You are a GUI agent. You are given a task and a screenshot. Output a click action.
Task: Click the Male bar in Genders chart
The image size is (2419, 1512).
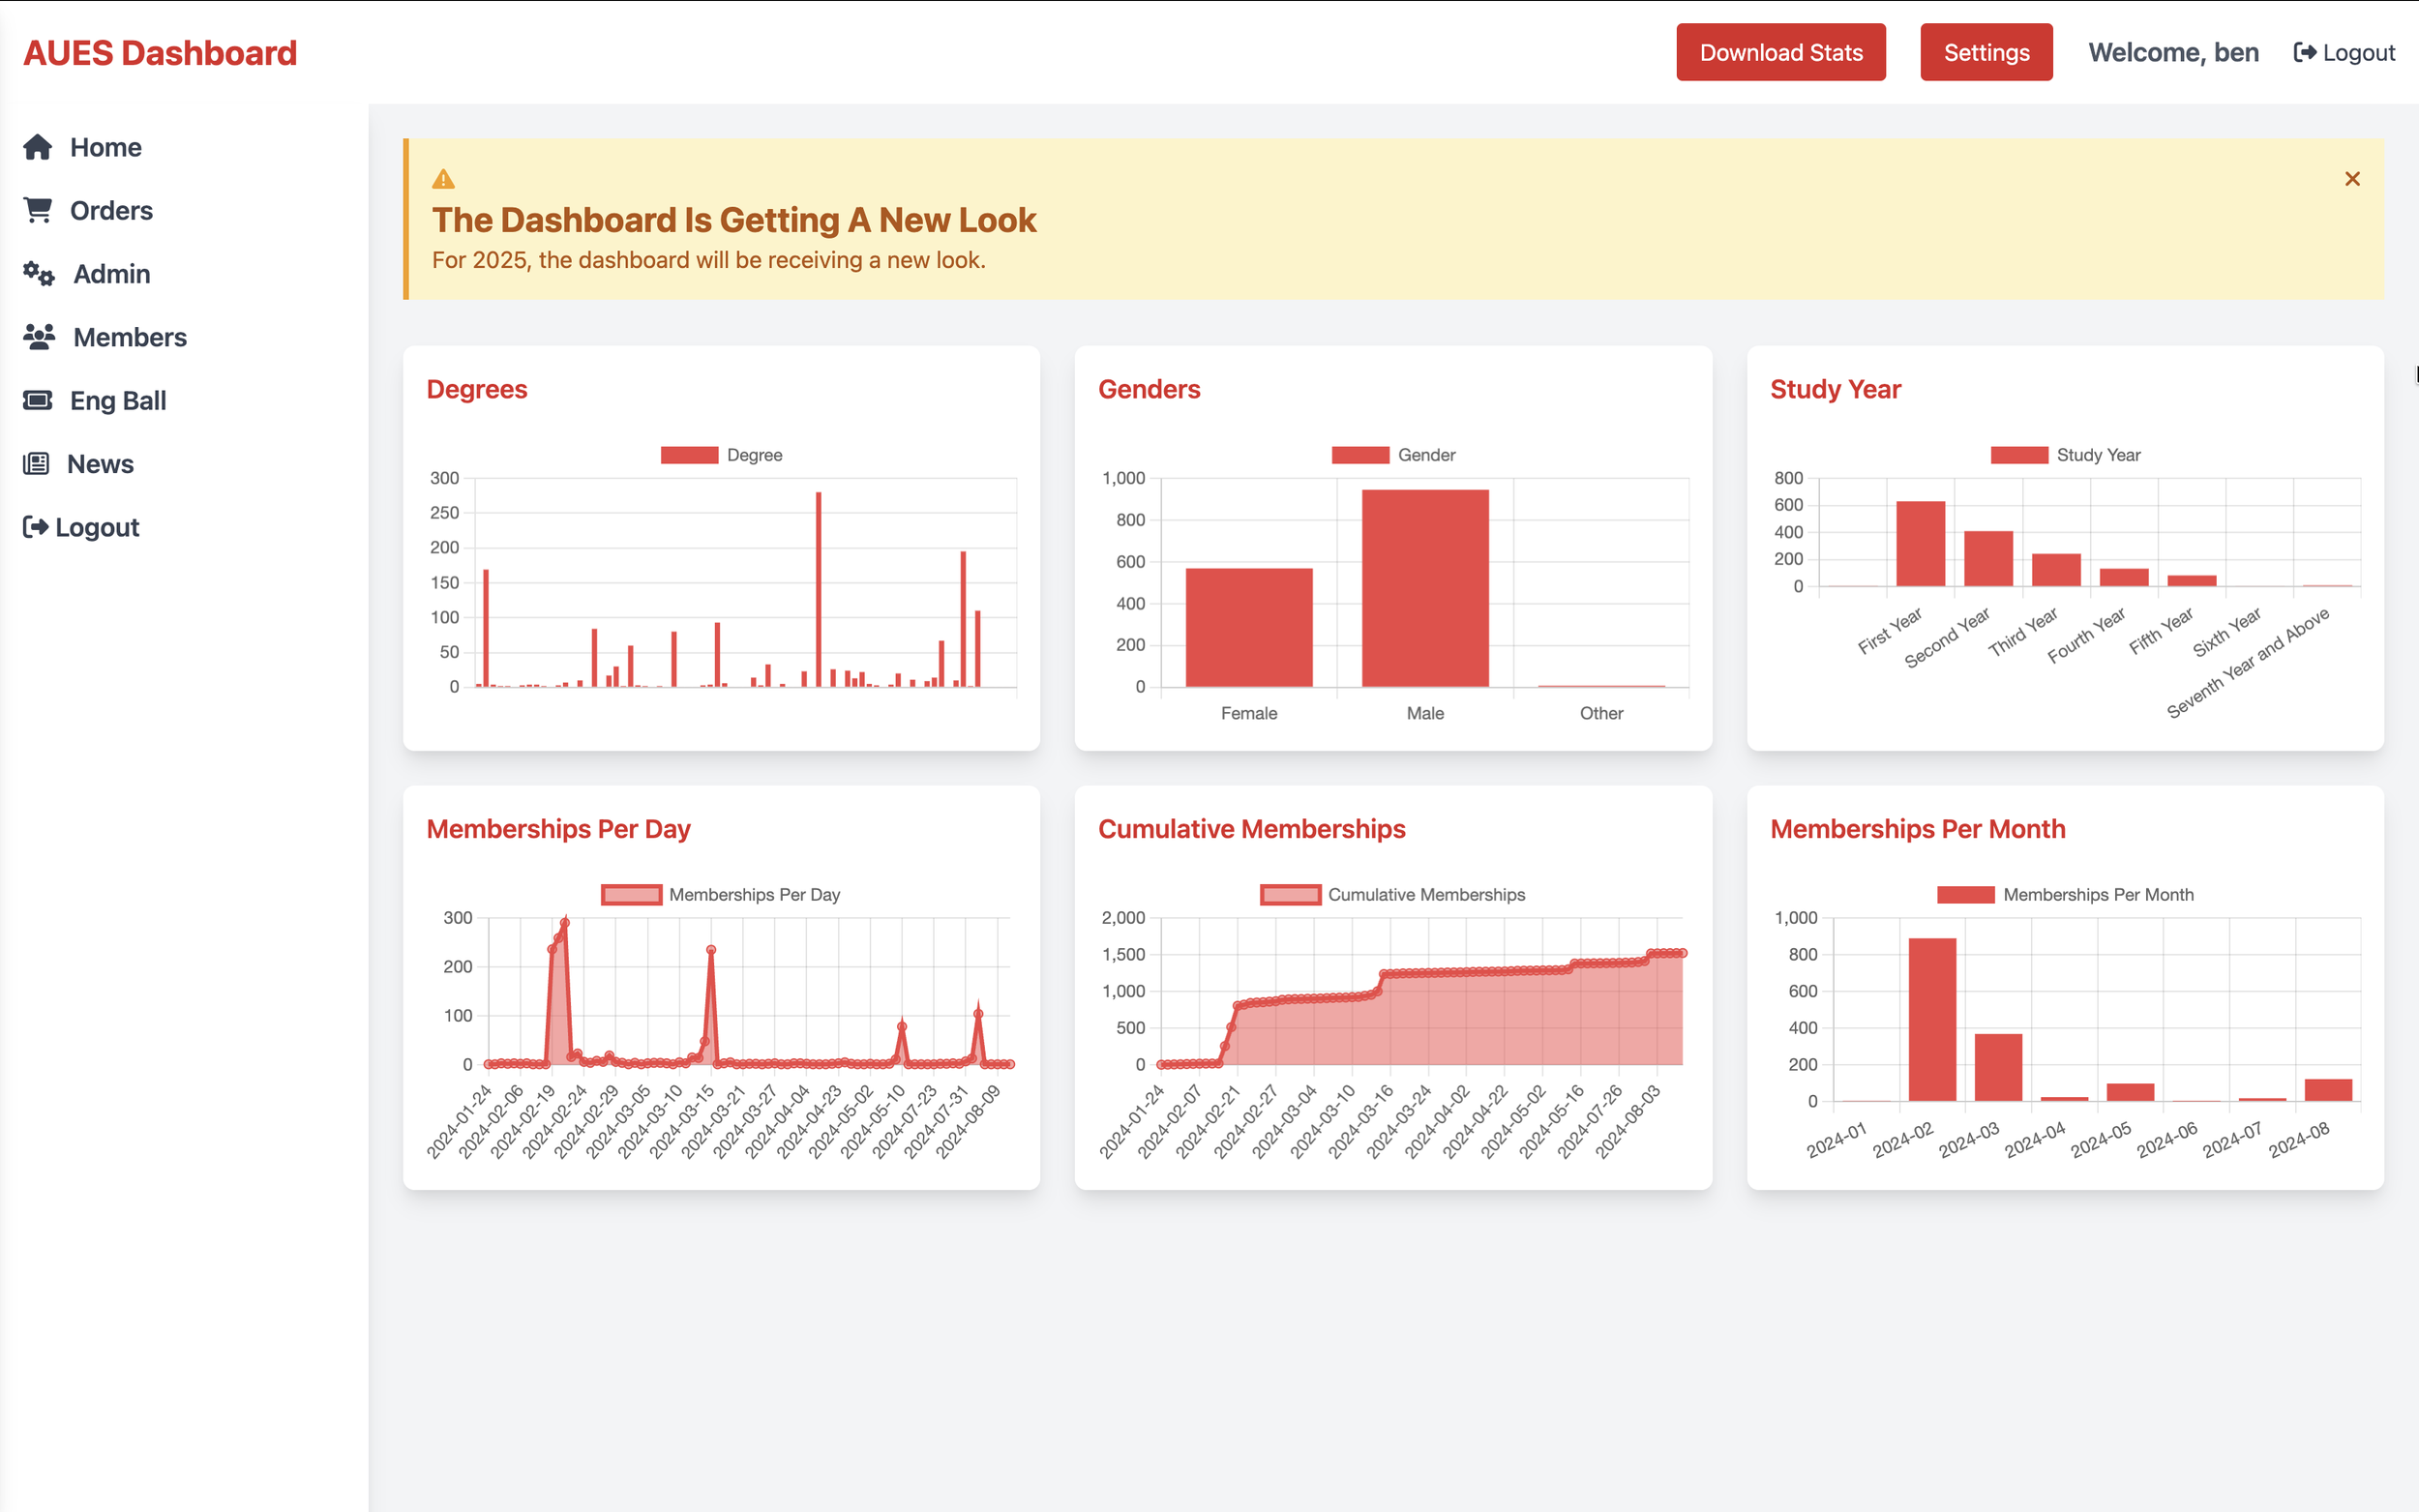[x=1425, y=588]
